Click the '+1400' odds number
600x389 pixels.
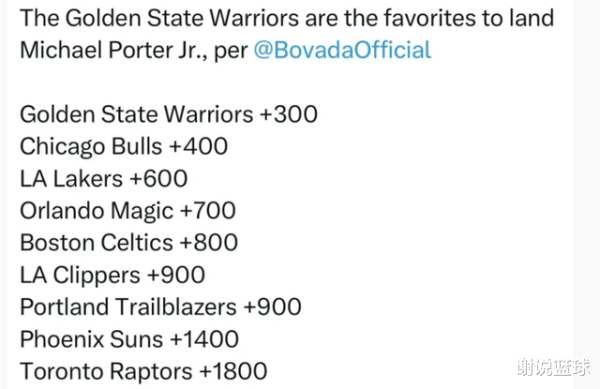(205, 339)
